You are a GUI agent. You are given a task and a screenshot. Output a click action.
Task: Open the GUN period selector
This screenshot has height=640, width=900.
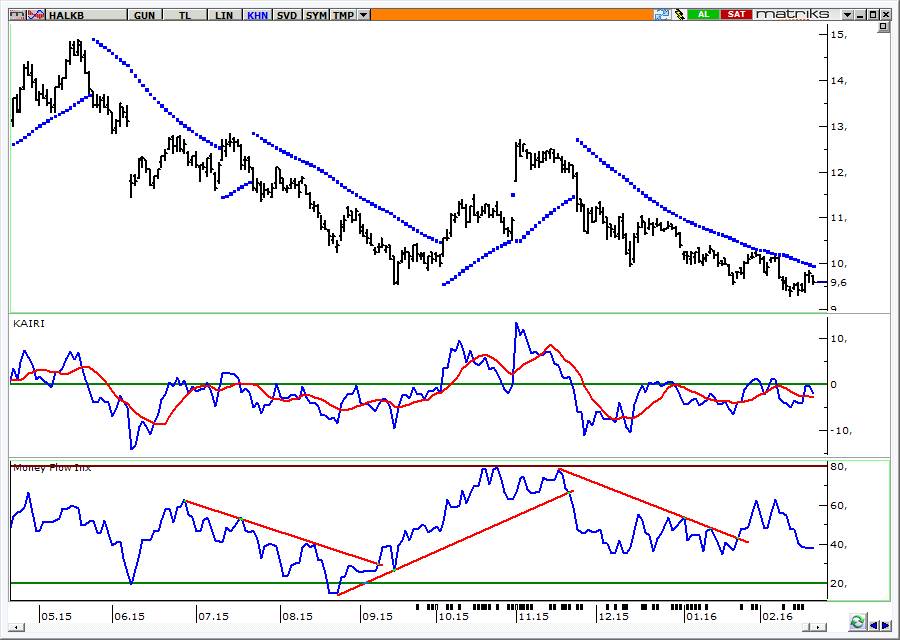click(x=145, y=15)
